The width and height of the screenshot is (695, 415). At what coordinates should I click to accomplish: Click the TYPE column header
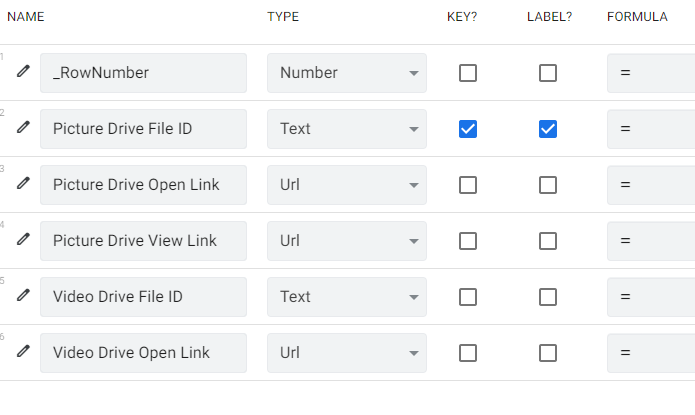(283, 17)
